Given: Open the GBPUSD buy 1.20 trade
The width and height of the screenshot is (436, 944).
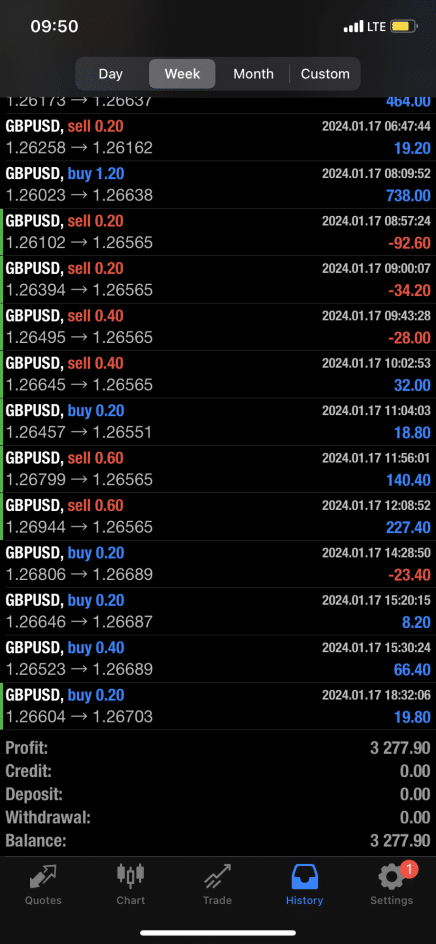Looking at the screenshot, I should tap(218, 185).
